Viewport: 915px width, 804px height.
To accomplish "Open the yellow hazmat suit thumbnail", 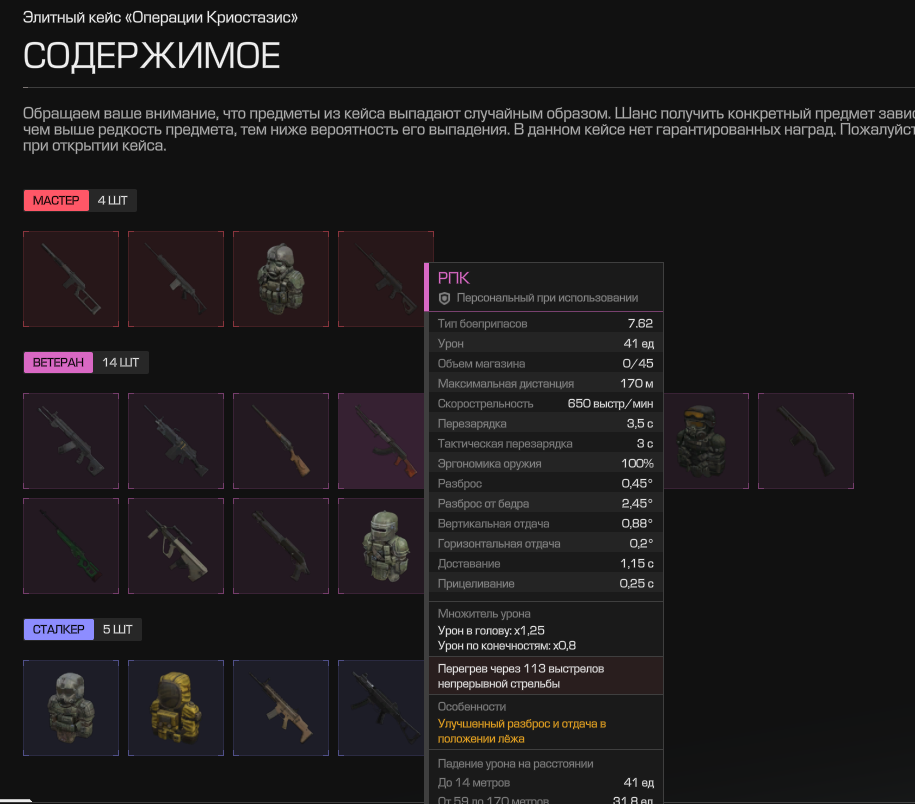I will [176, 708].
